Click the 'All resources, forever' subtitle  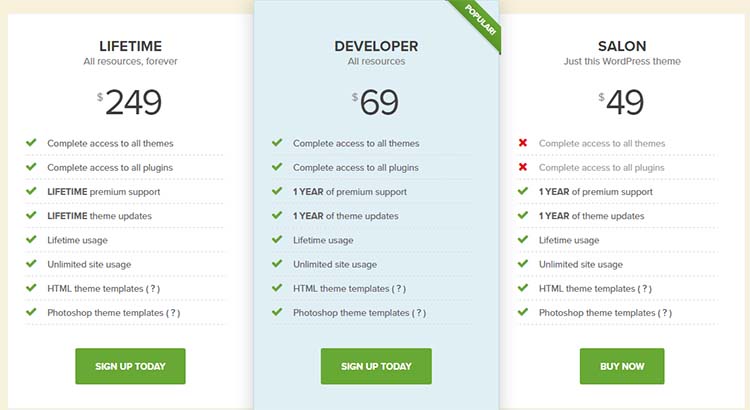point(131,61)
